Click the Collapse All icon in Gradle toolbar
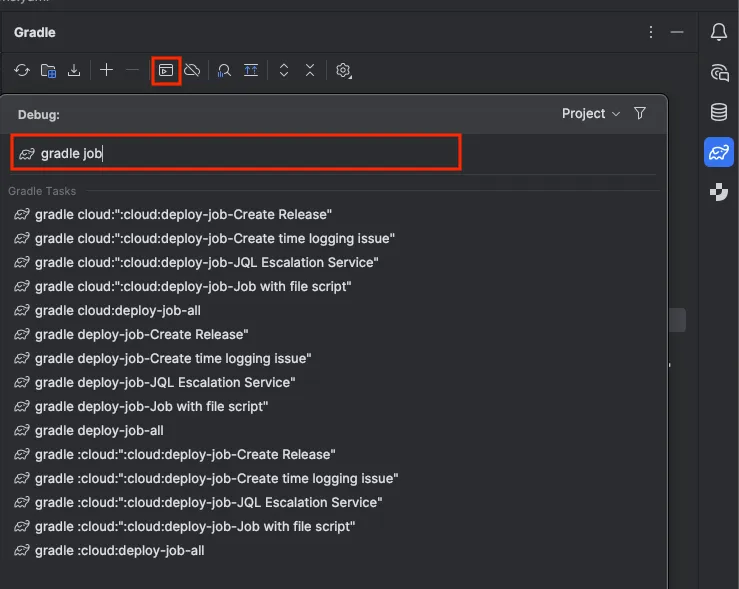 tap(310, 71)
